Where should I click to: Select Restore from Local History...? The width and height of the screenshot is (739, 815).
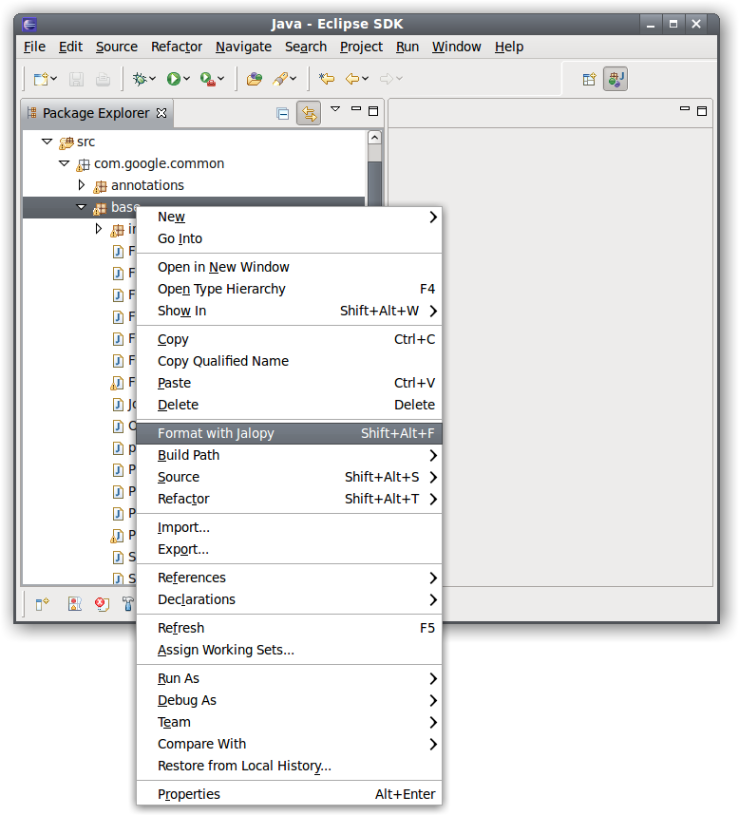pyautogui.click(x=289, y=766)
